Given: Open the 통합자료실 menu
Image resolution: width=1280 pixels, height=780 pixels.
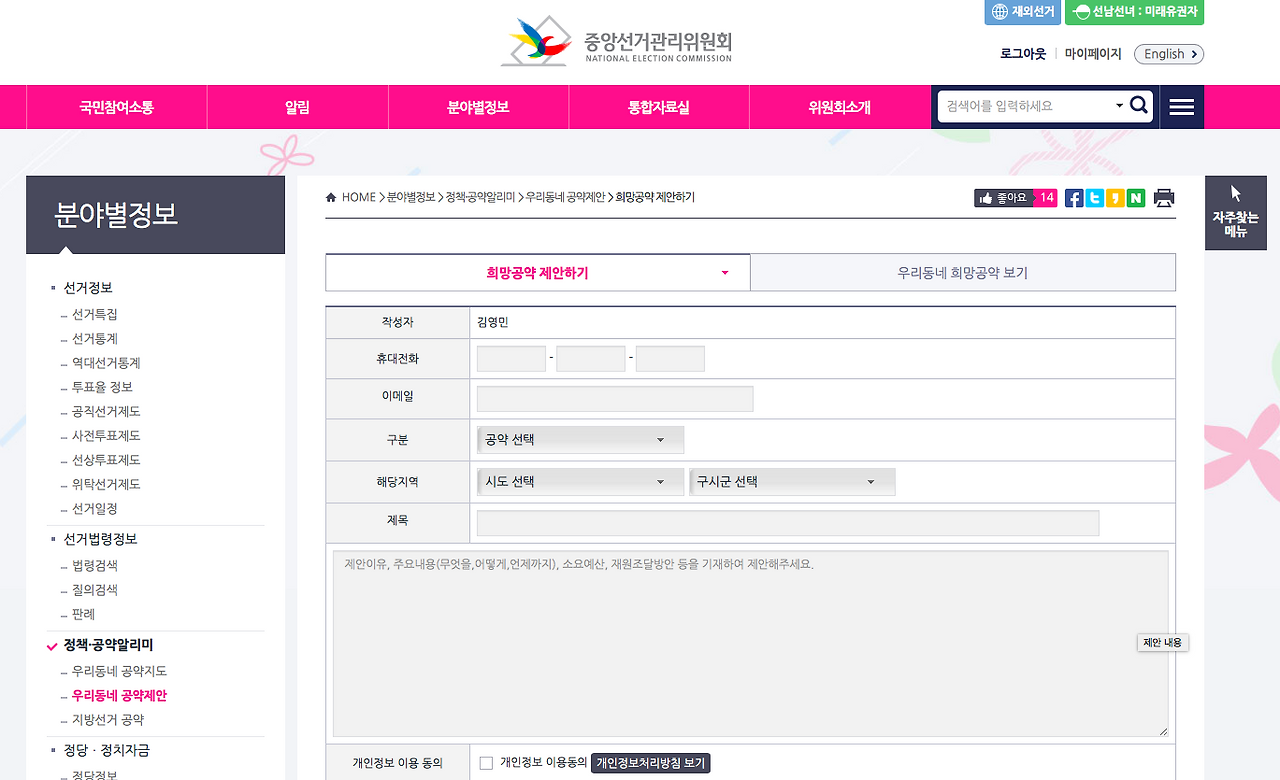Looking at the screenshot, I should 658,106.
